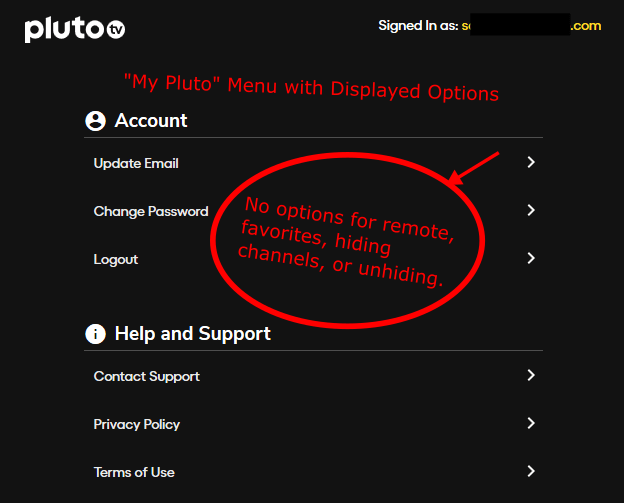Expand the Update Email row chevron
624x503 pixels.
pos(531,162)
